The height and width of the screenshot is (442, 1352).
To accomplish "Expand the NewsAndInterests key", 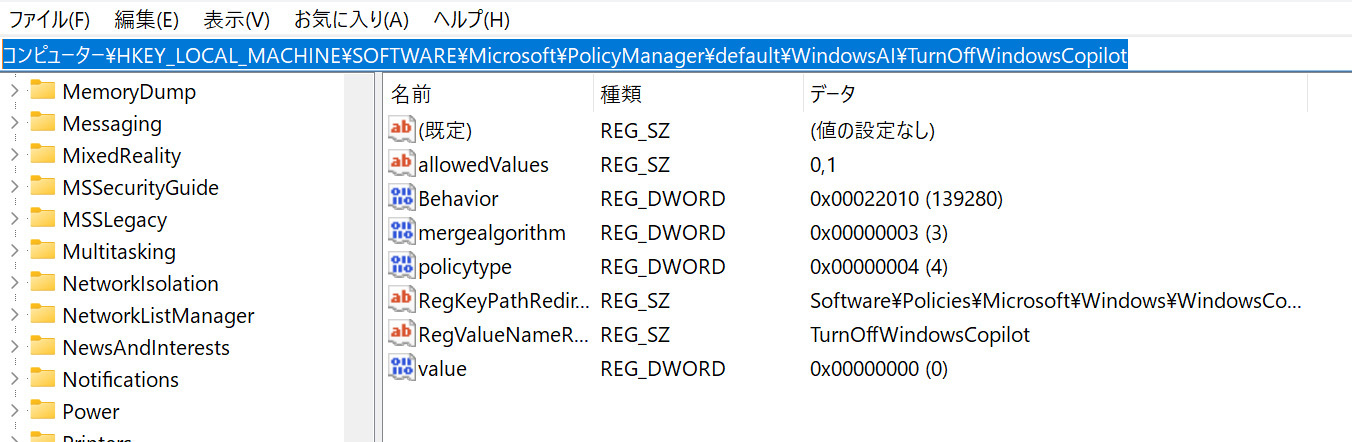I will point(14,348).
